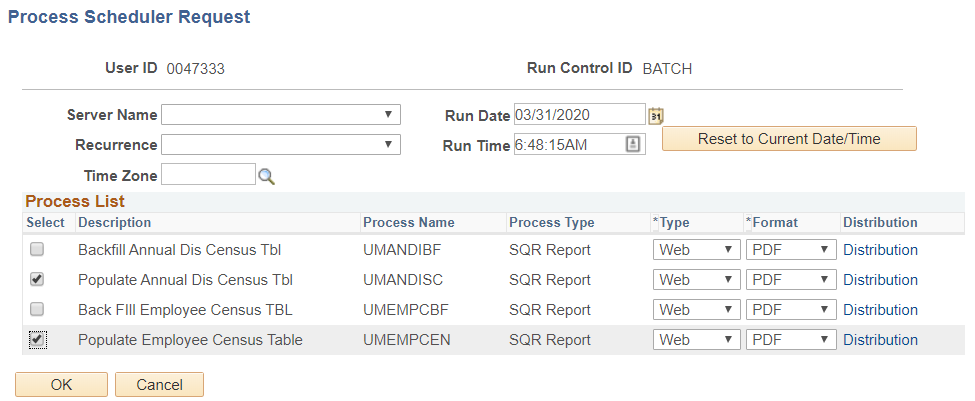Click the Process List heading
Viewport: 975px width, 401px height.
75,201
